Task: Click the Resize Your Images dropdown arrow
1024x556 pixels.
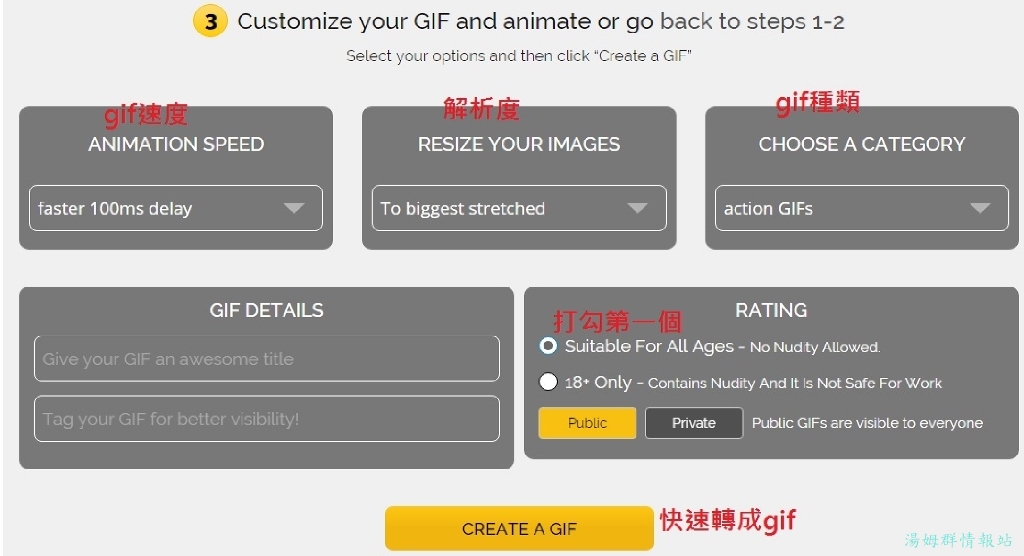Action: [x=637, y=208]
